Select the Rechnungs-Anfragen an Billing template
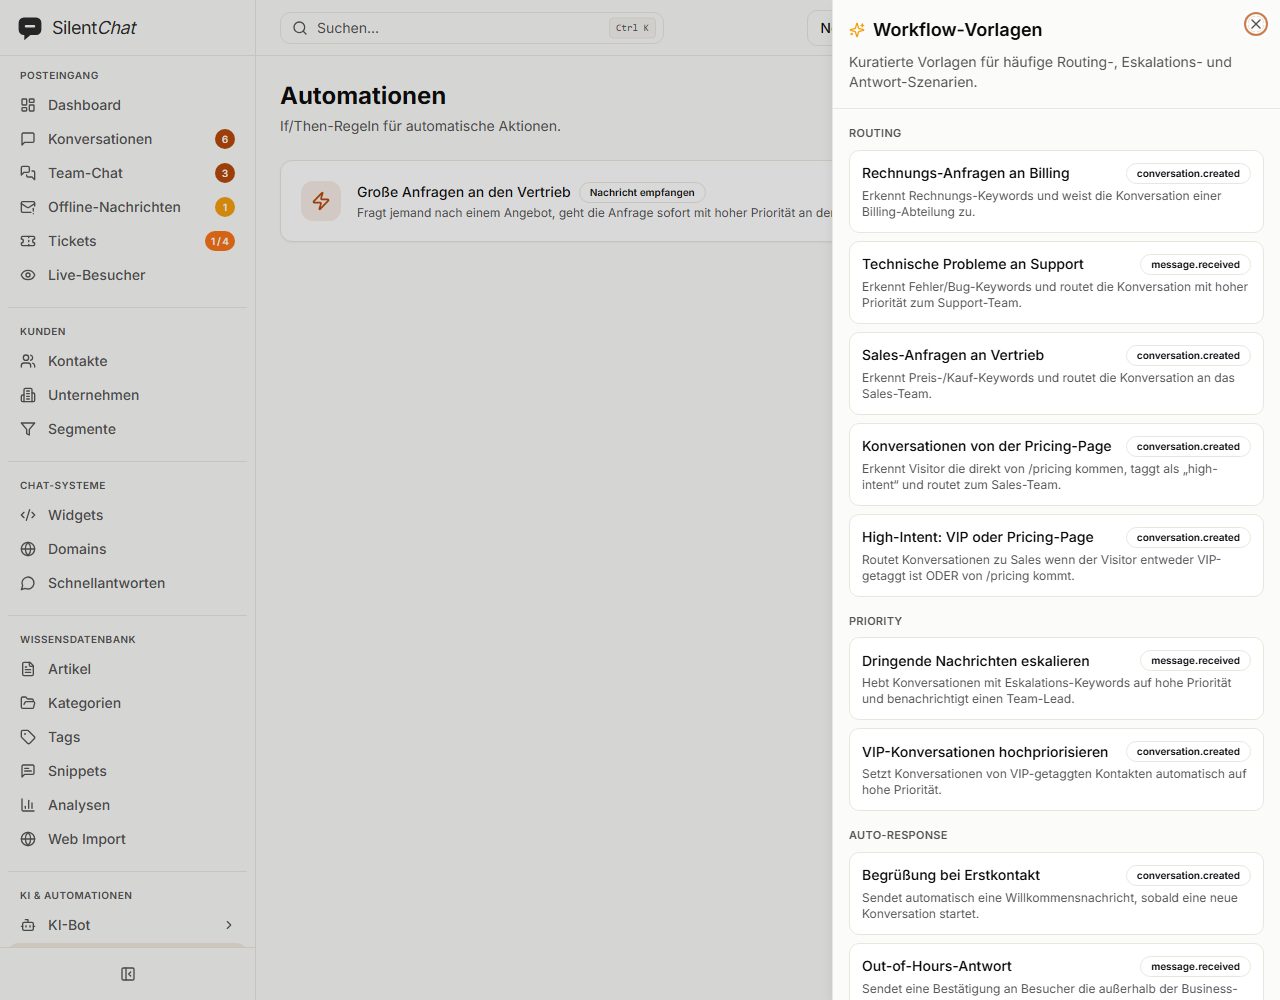The width and height of the screenshot is (1280, 1000). (x=1056, y=191)
